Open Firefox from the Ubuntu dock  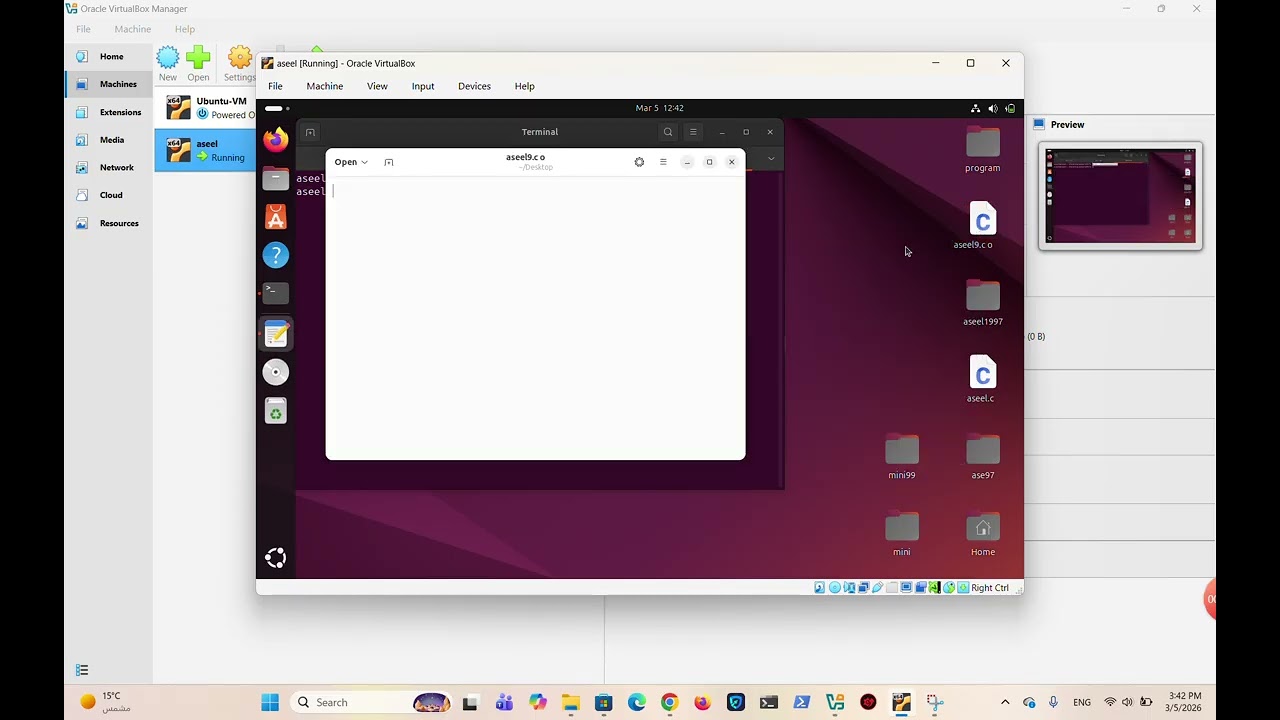276,139
